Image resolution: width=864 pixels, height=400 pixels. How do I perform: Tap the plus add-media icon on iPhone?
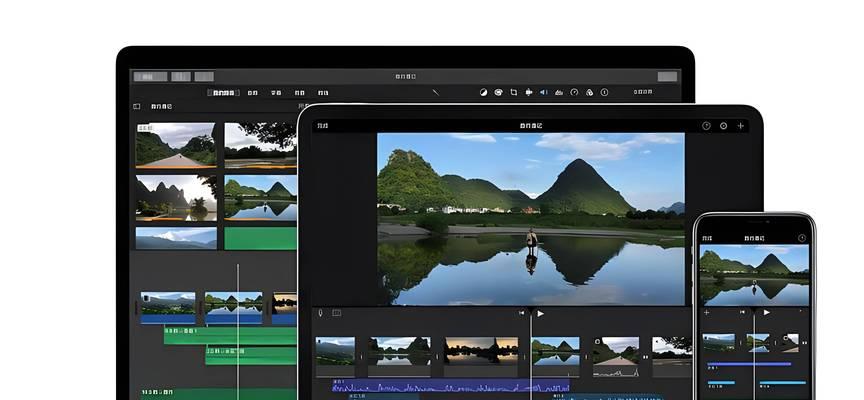tap(707, 312)
